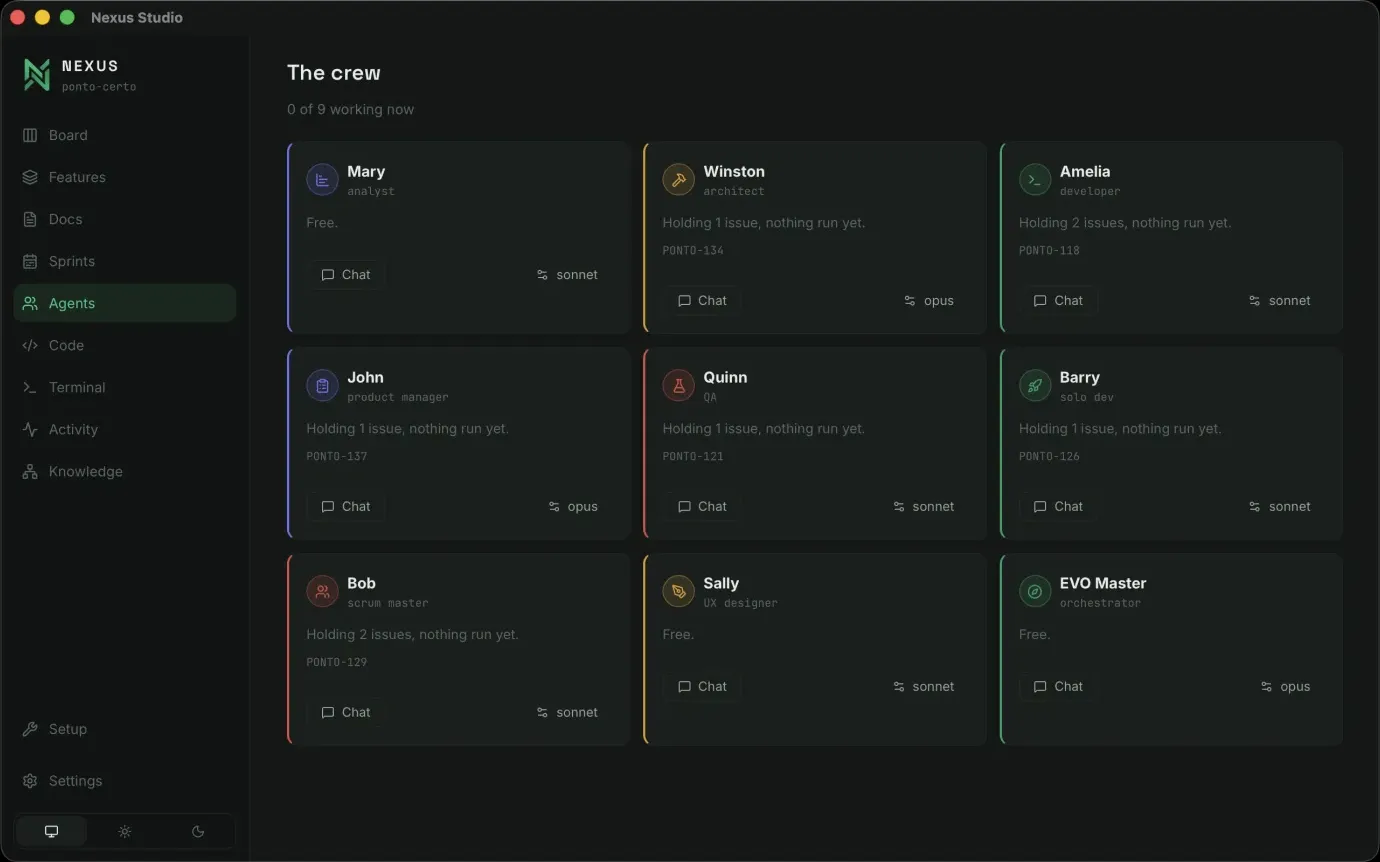Click Quinn's QA flask avatar icon
This screenshot has height=862, width=1380.
click(x=678, y=386)
